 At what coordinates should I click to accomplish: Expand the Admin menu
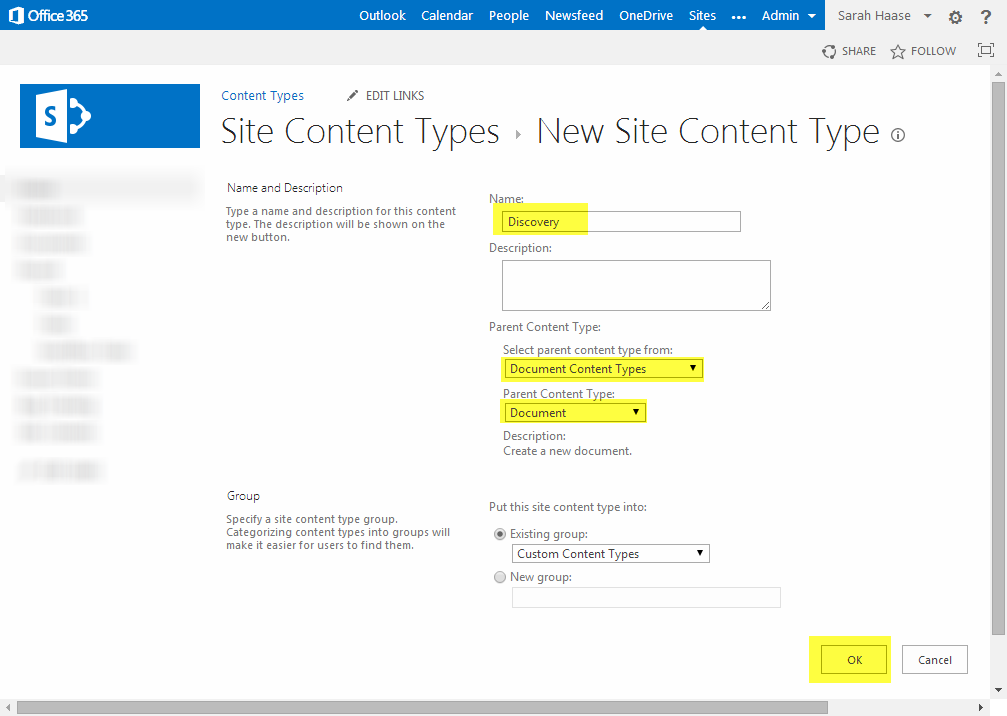pyautogui.click(x=789, y=16)
